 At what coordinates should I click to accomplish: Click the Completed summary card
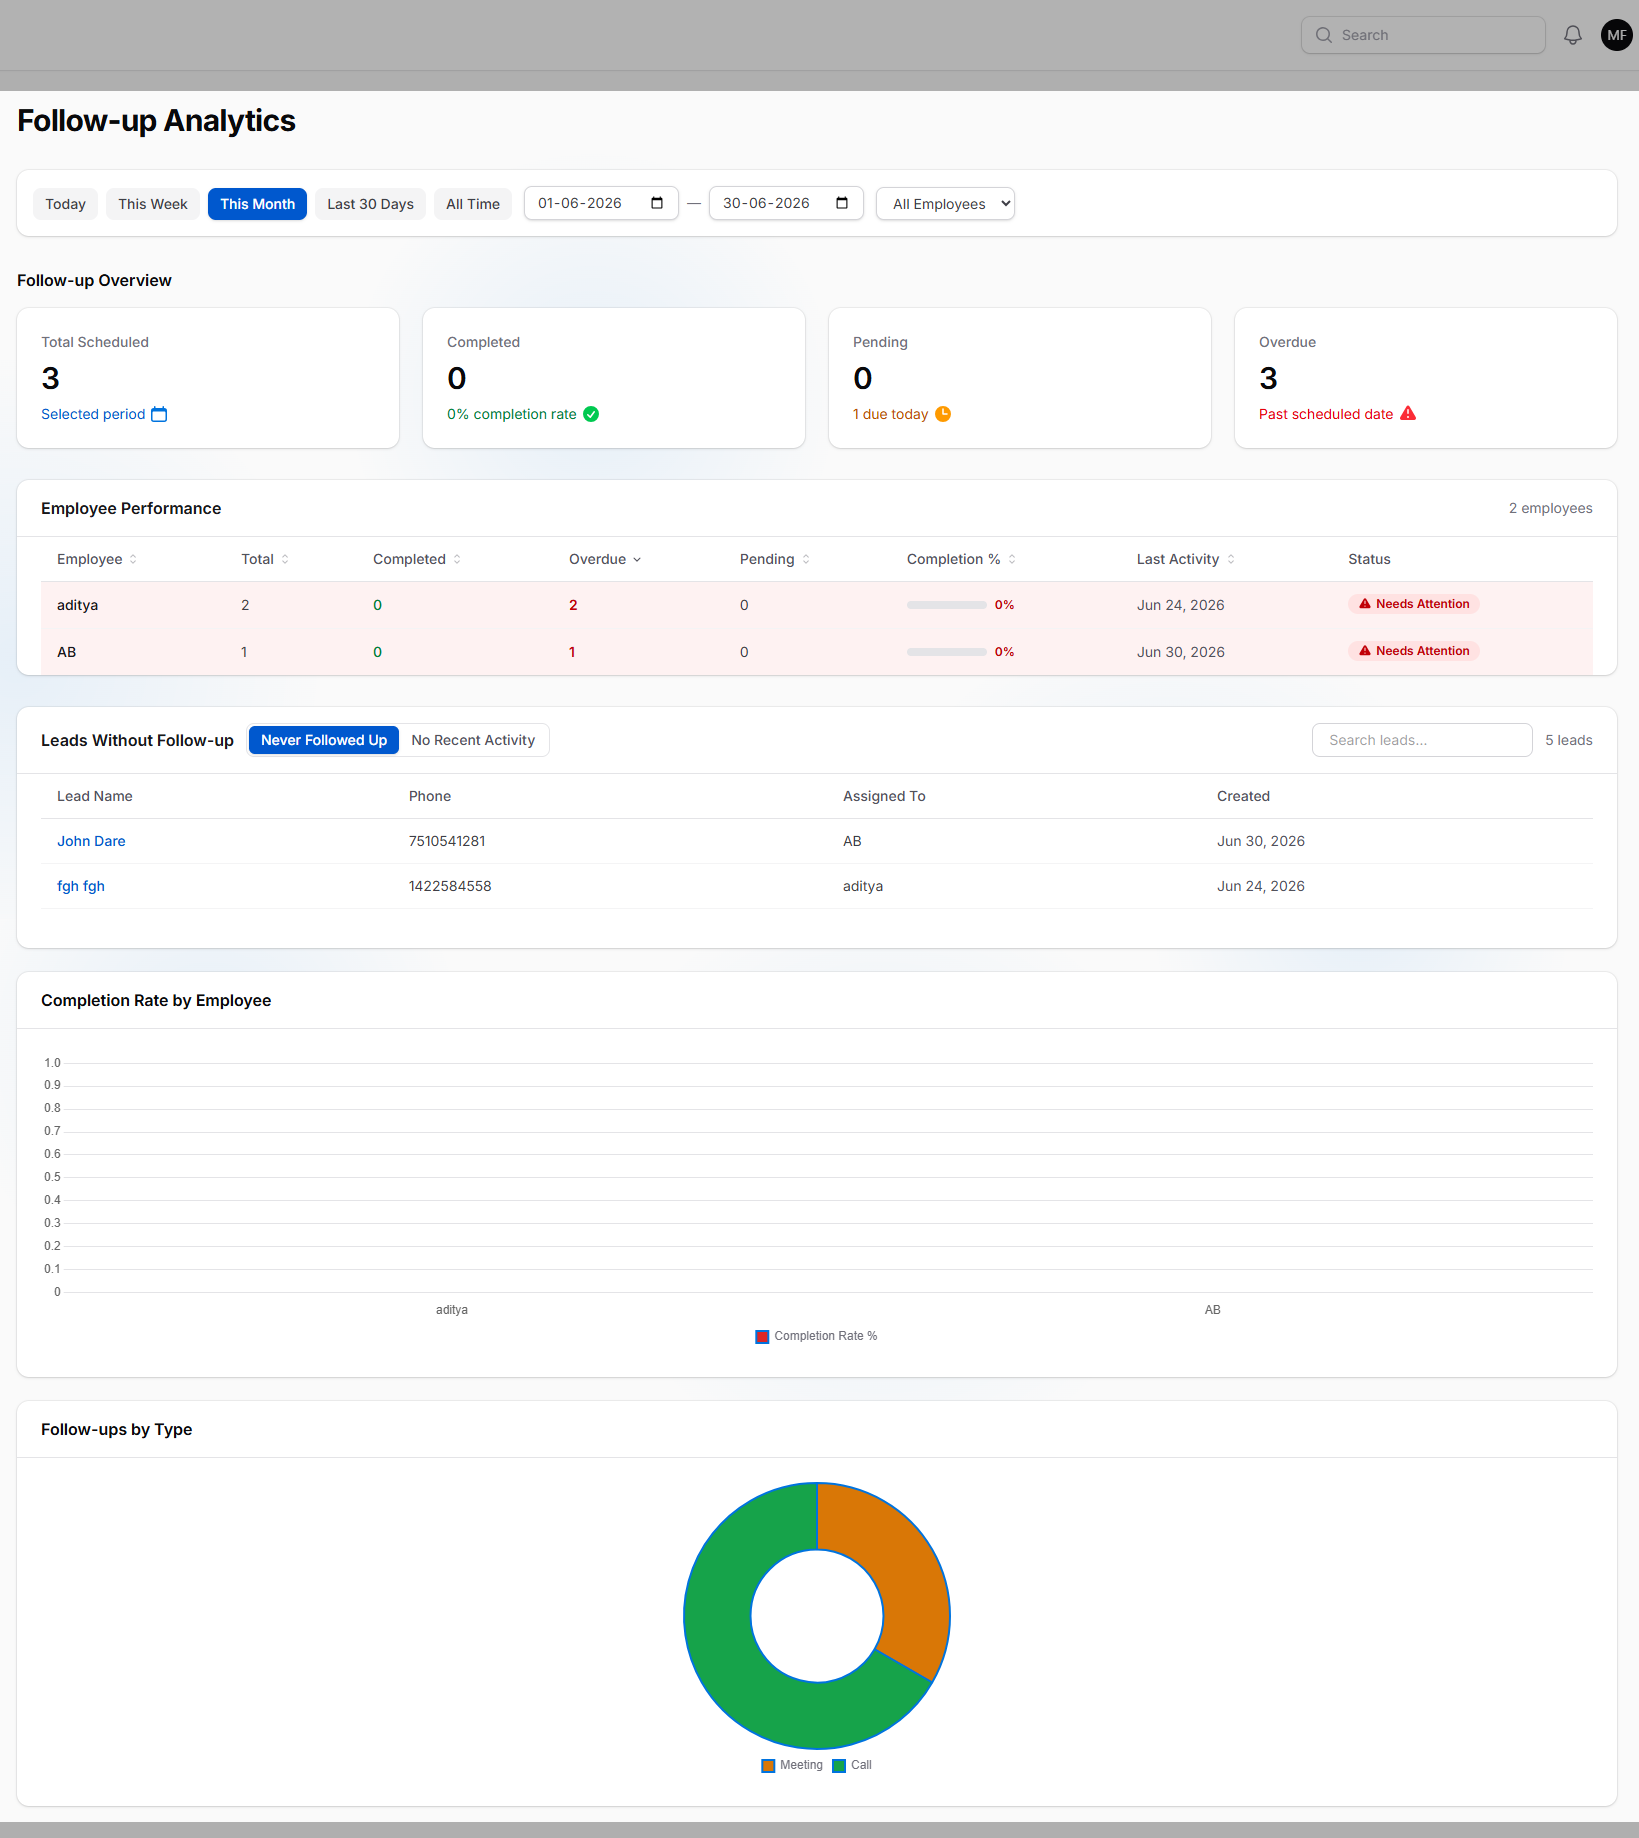point(614,378)
